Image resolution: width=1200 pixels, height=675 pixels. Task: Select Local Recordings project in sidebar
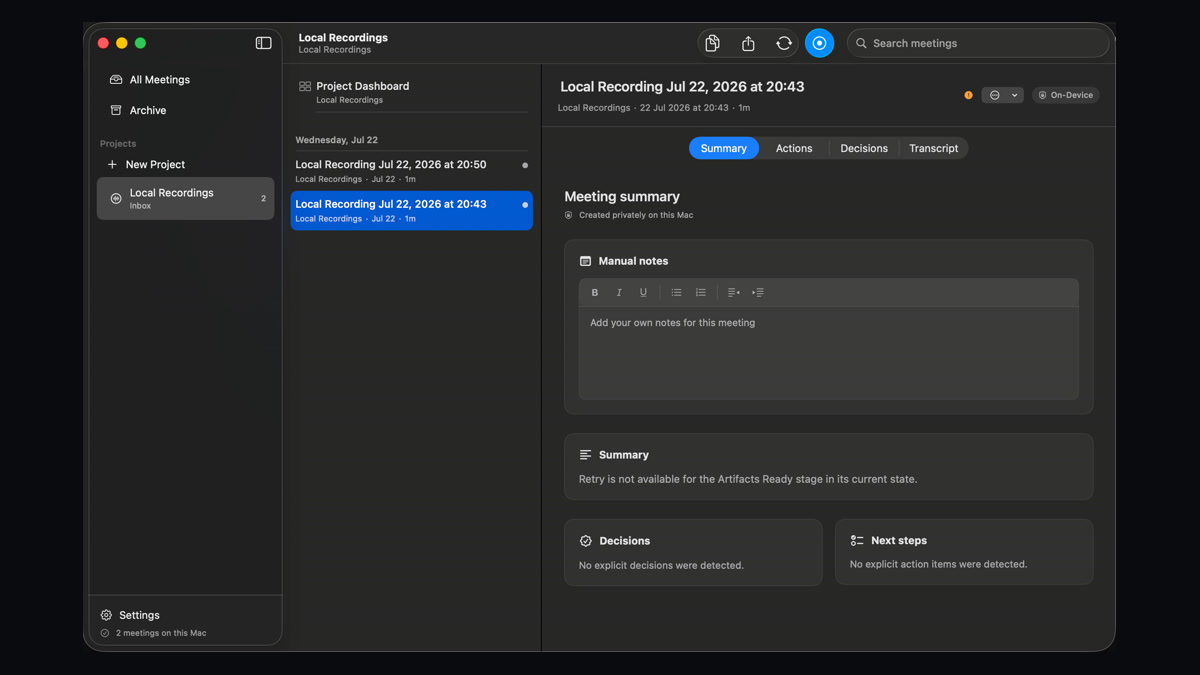pyautogui.click(x=185, y=198)
